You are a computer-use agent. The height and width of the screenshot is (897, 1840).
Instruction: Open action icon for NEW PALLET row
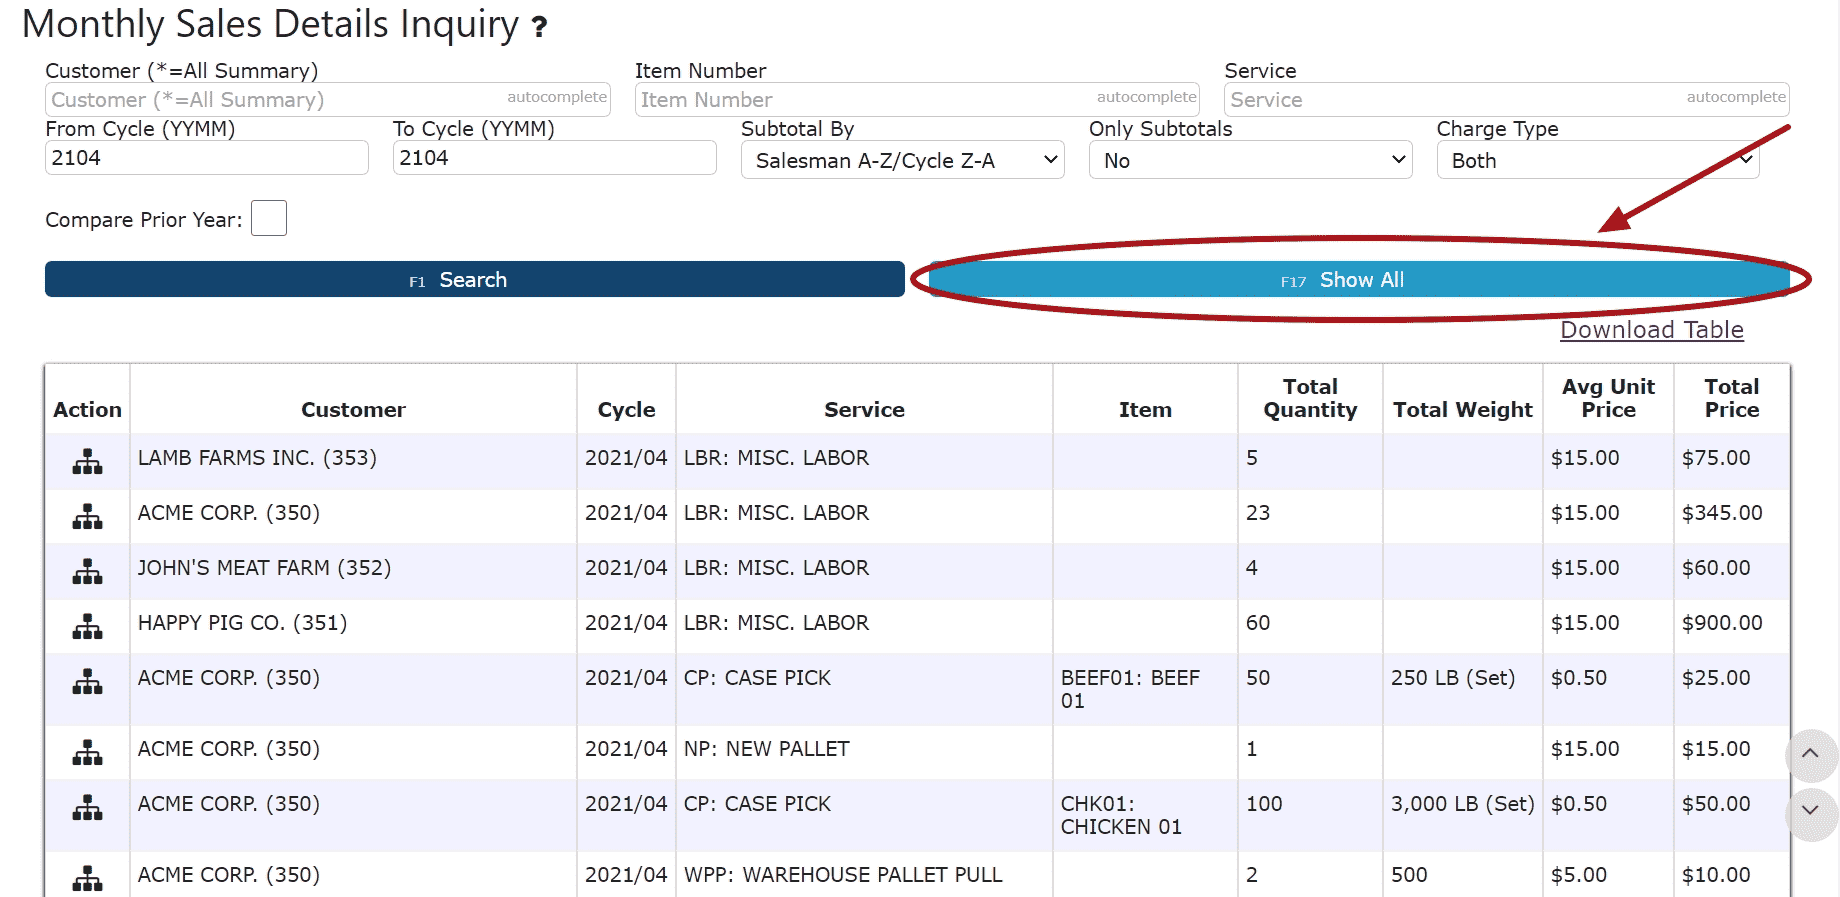(x=87, y=753)
